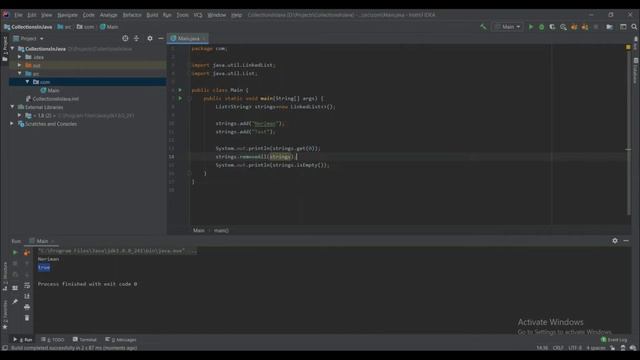The width and height of the screenshot is (640, 360).
Task: Open the TODO tool window button
Action: click(53, 340)
